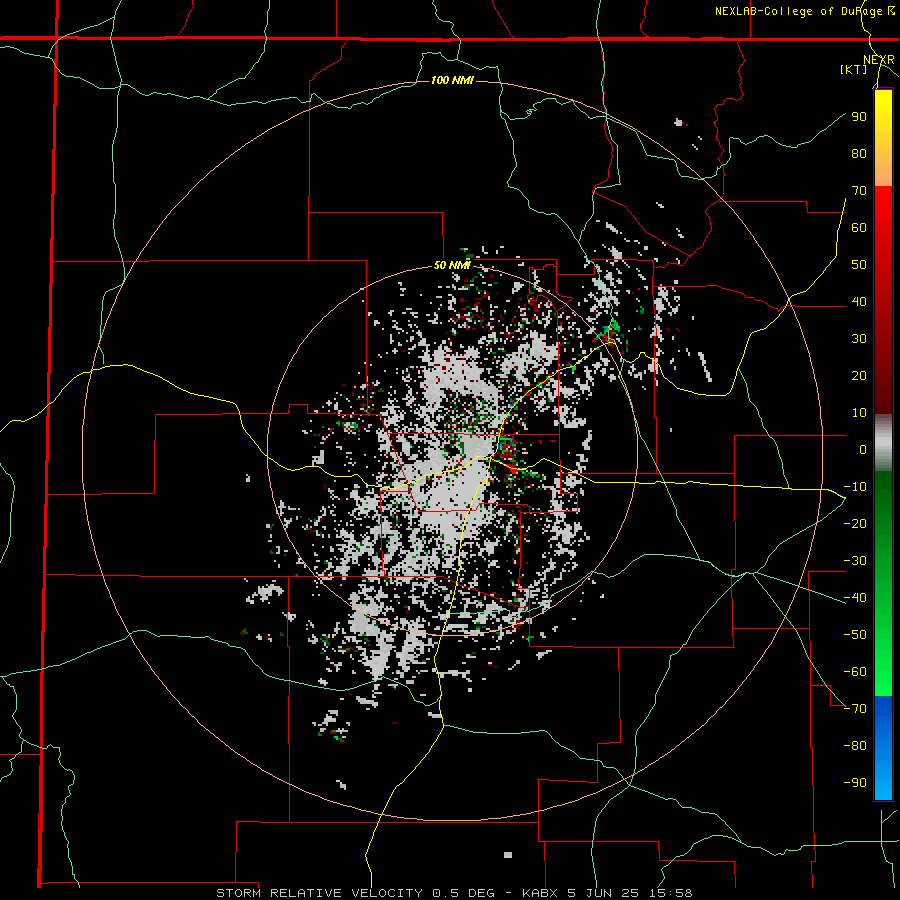This screenshot has height=900, width=900.
Task: Click the 100 NMI range ring label
Action: 452,80
